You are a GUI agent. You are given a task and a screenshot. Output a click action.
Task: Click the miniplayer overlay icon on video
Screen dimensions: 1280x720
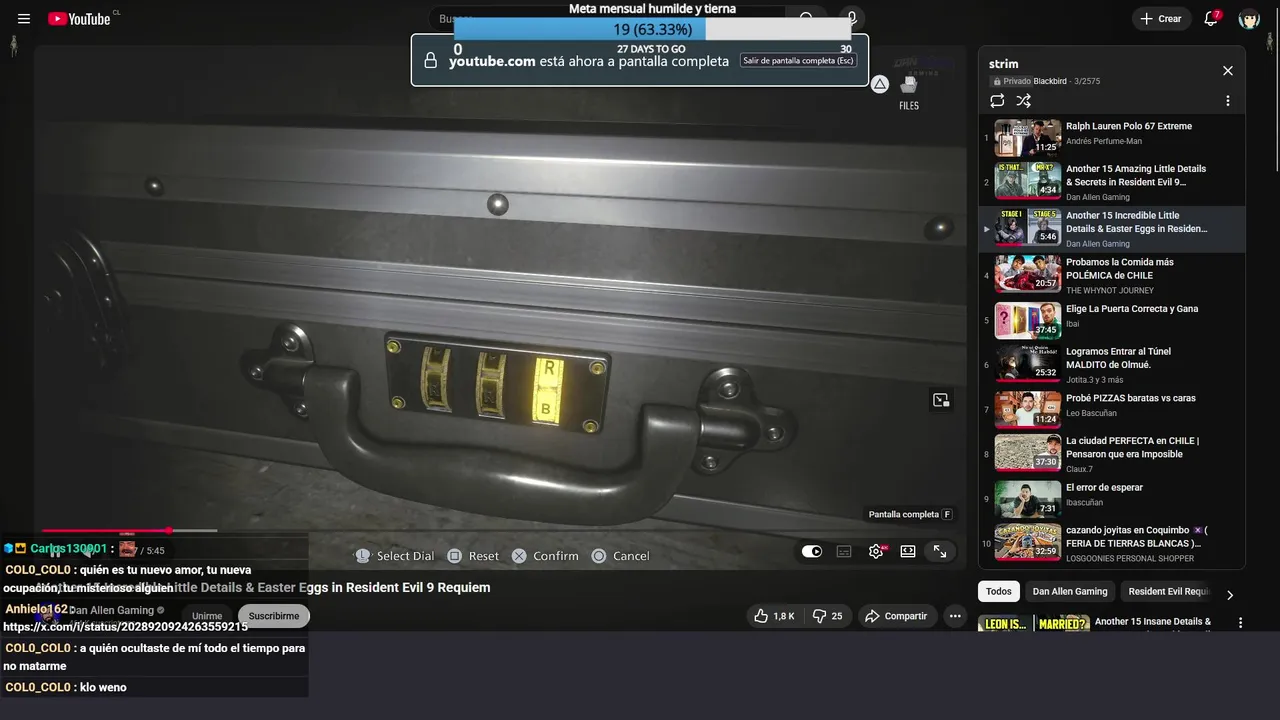(x=941, y=400)
